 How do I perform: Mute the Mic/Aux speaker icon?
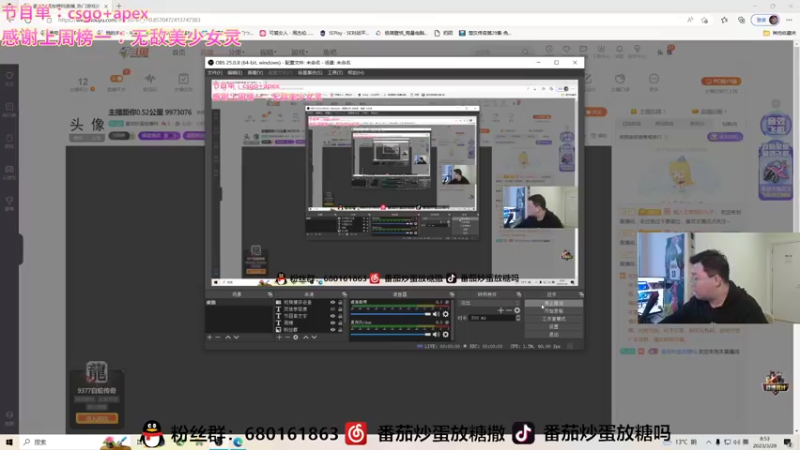point(436,335)
